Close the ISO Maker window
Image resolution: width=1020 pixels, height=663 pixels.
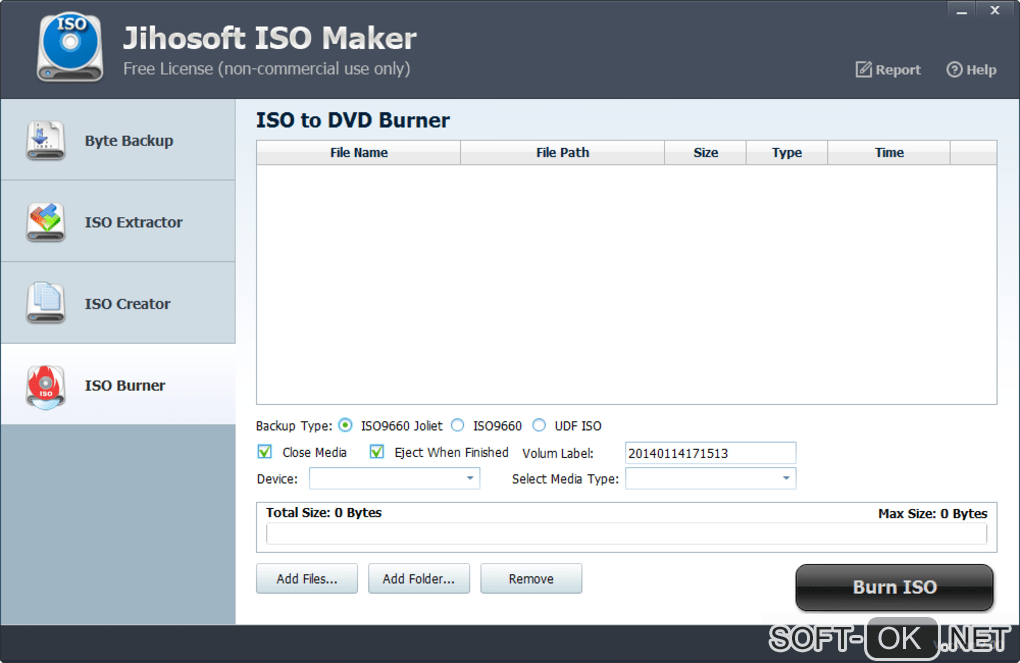(995, 10)
